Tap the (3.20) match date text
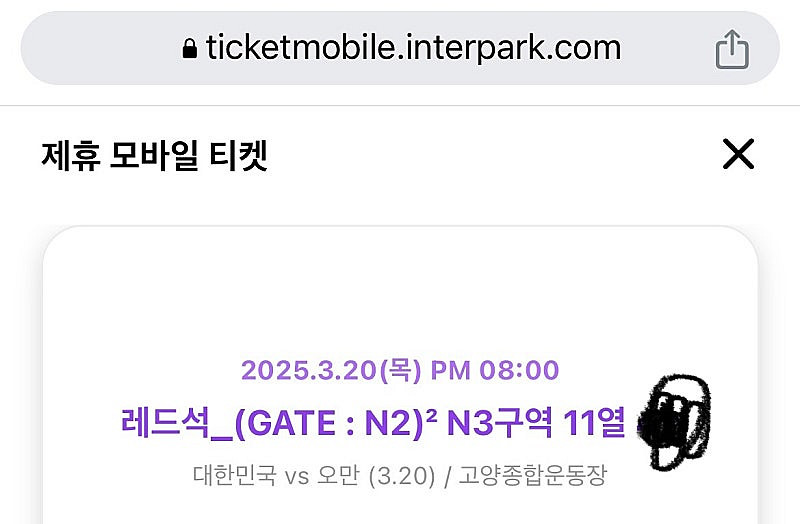The height and width of the screenshot is (524, 800). tap(402, 476)
